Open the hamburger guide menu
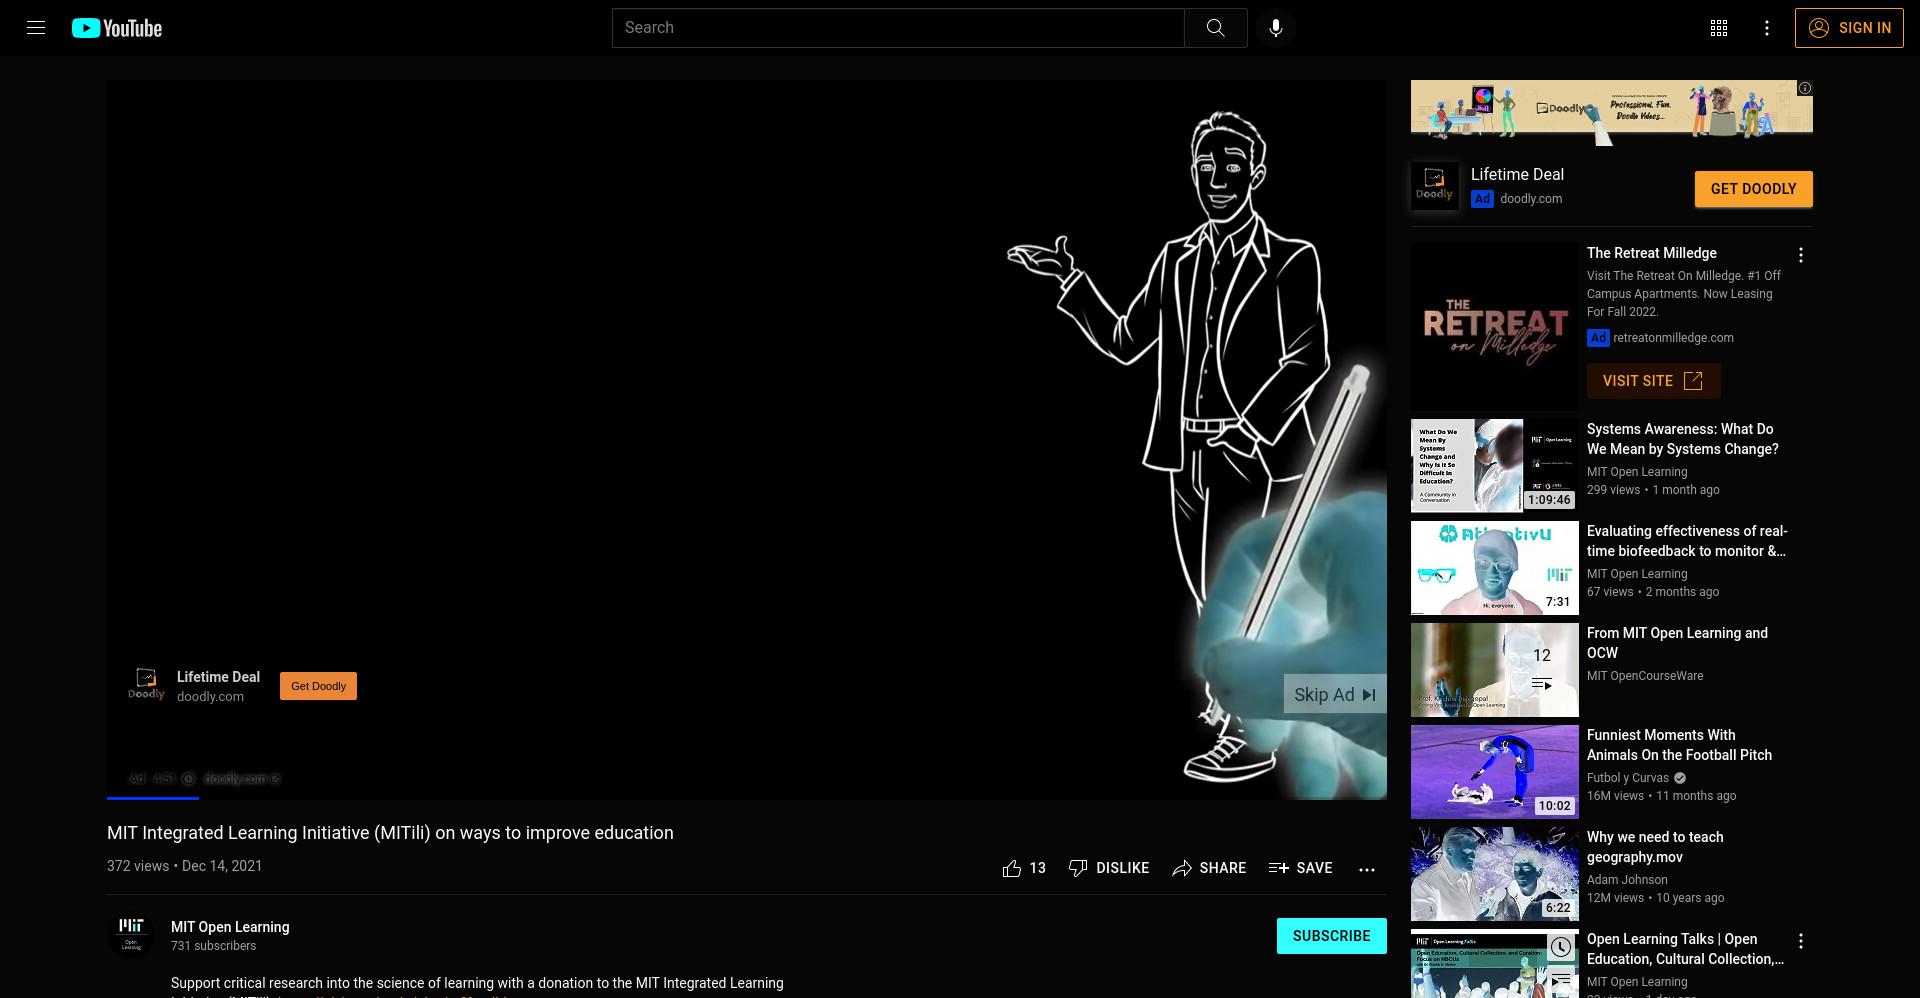1920x998 pixels. click(36, 28)
